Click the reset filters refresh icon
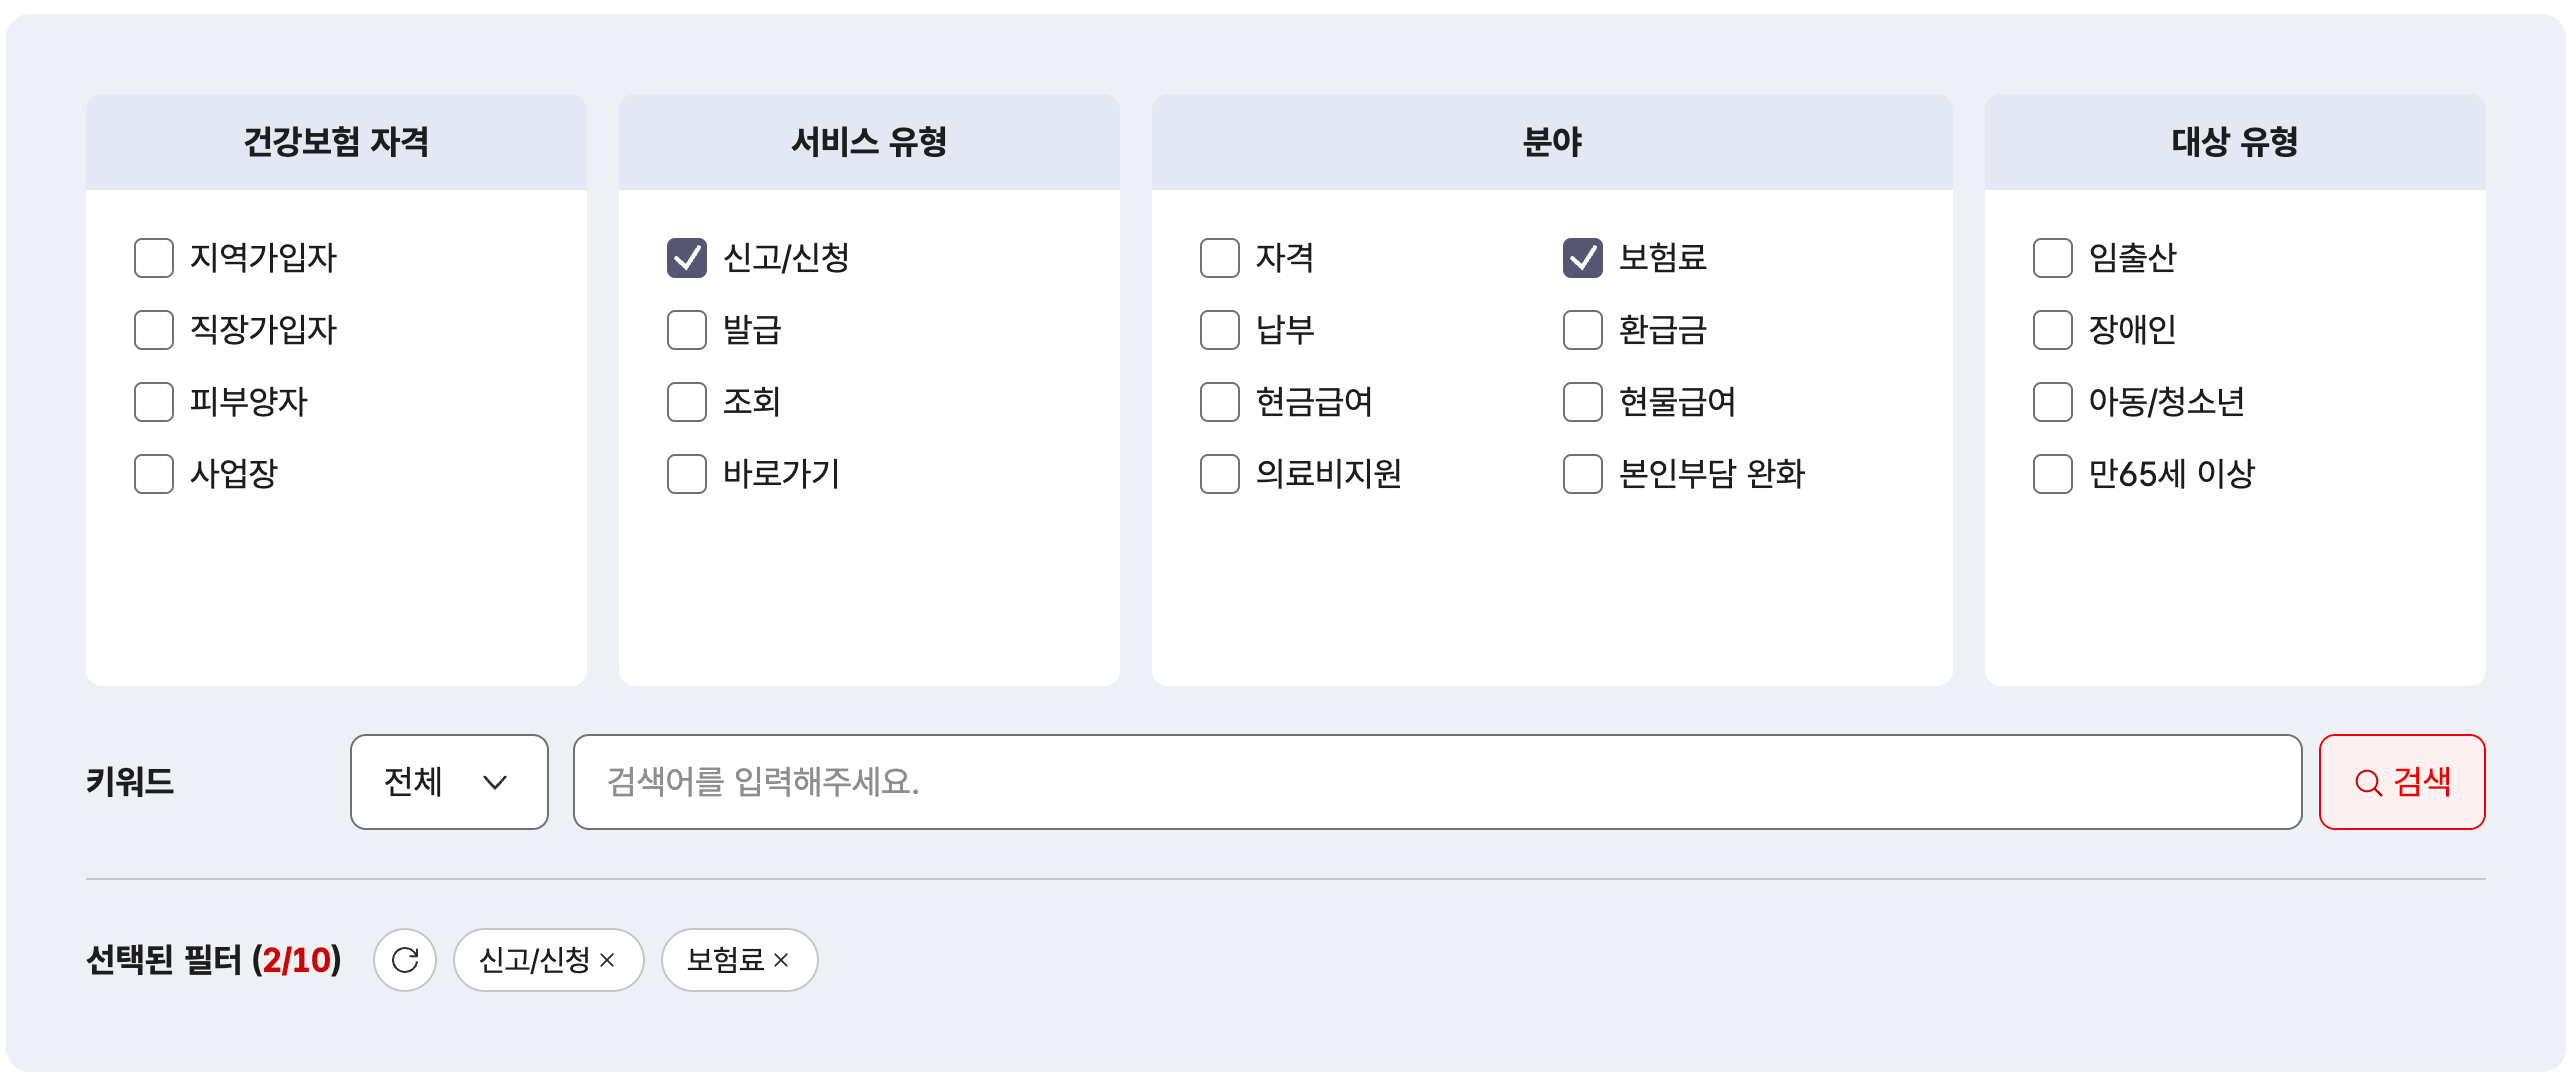Screen dimensions: 2576x1078 [406, 960]
